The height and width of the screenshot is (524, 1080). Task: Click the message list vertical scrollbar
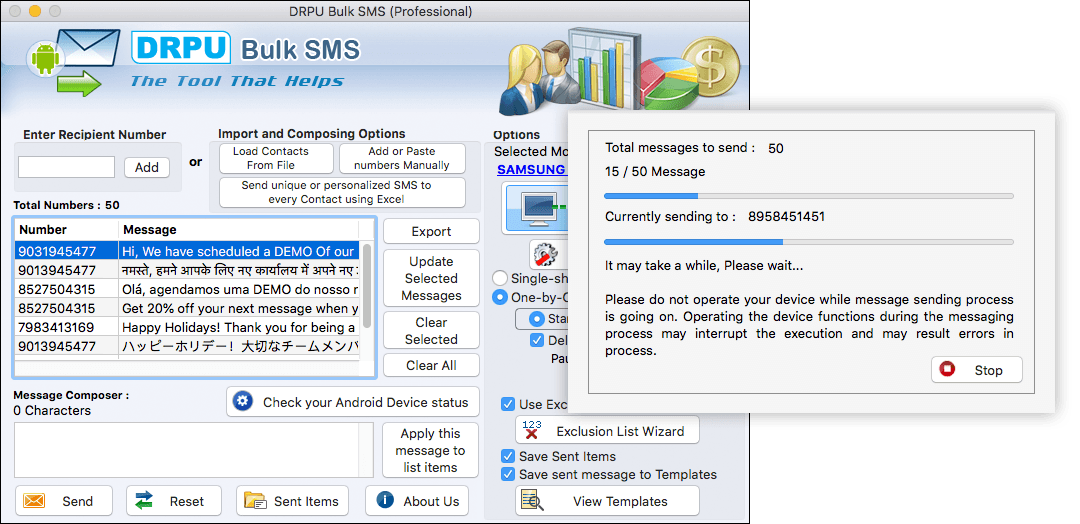367,286
